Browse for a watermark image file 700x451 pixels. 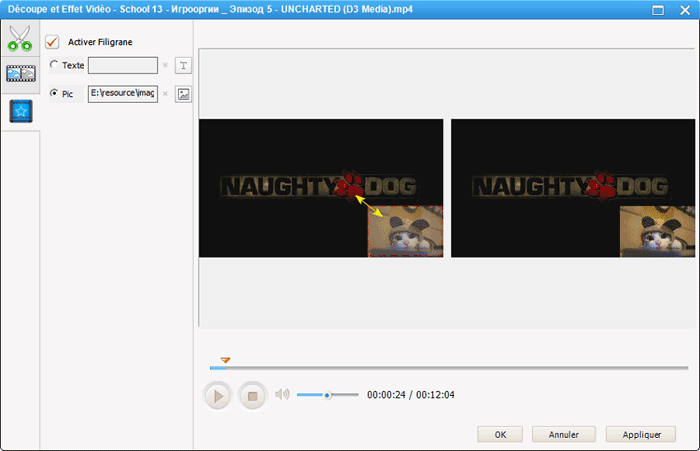183,94
